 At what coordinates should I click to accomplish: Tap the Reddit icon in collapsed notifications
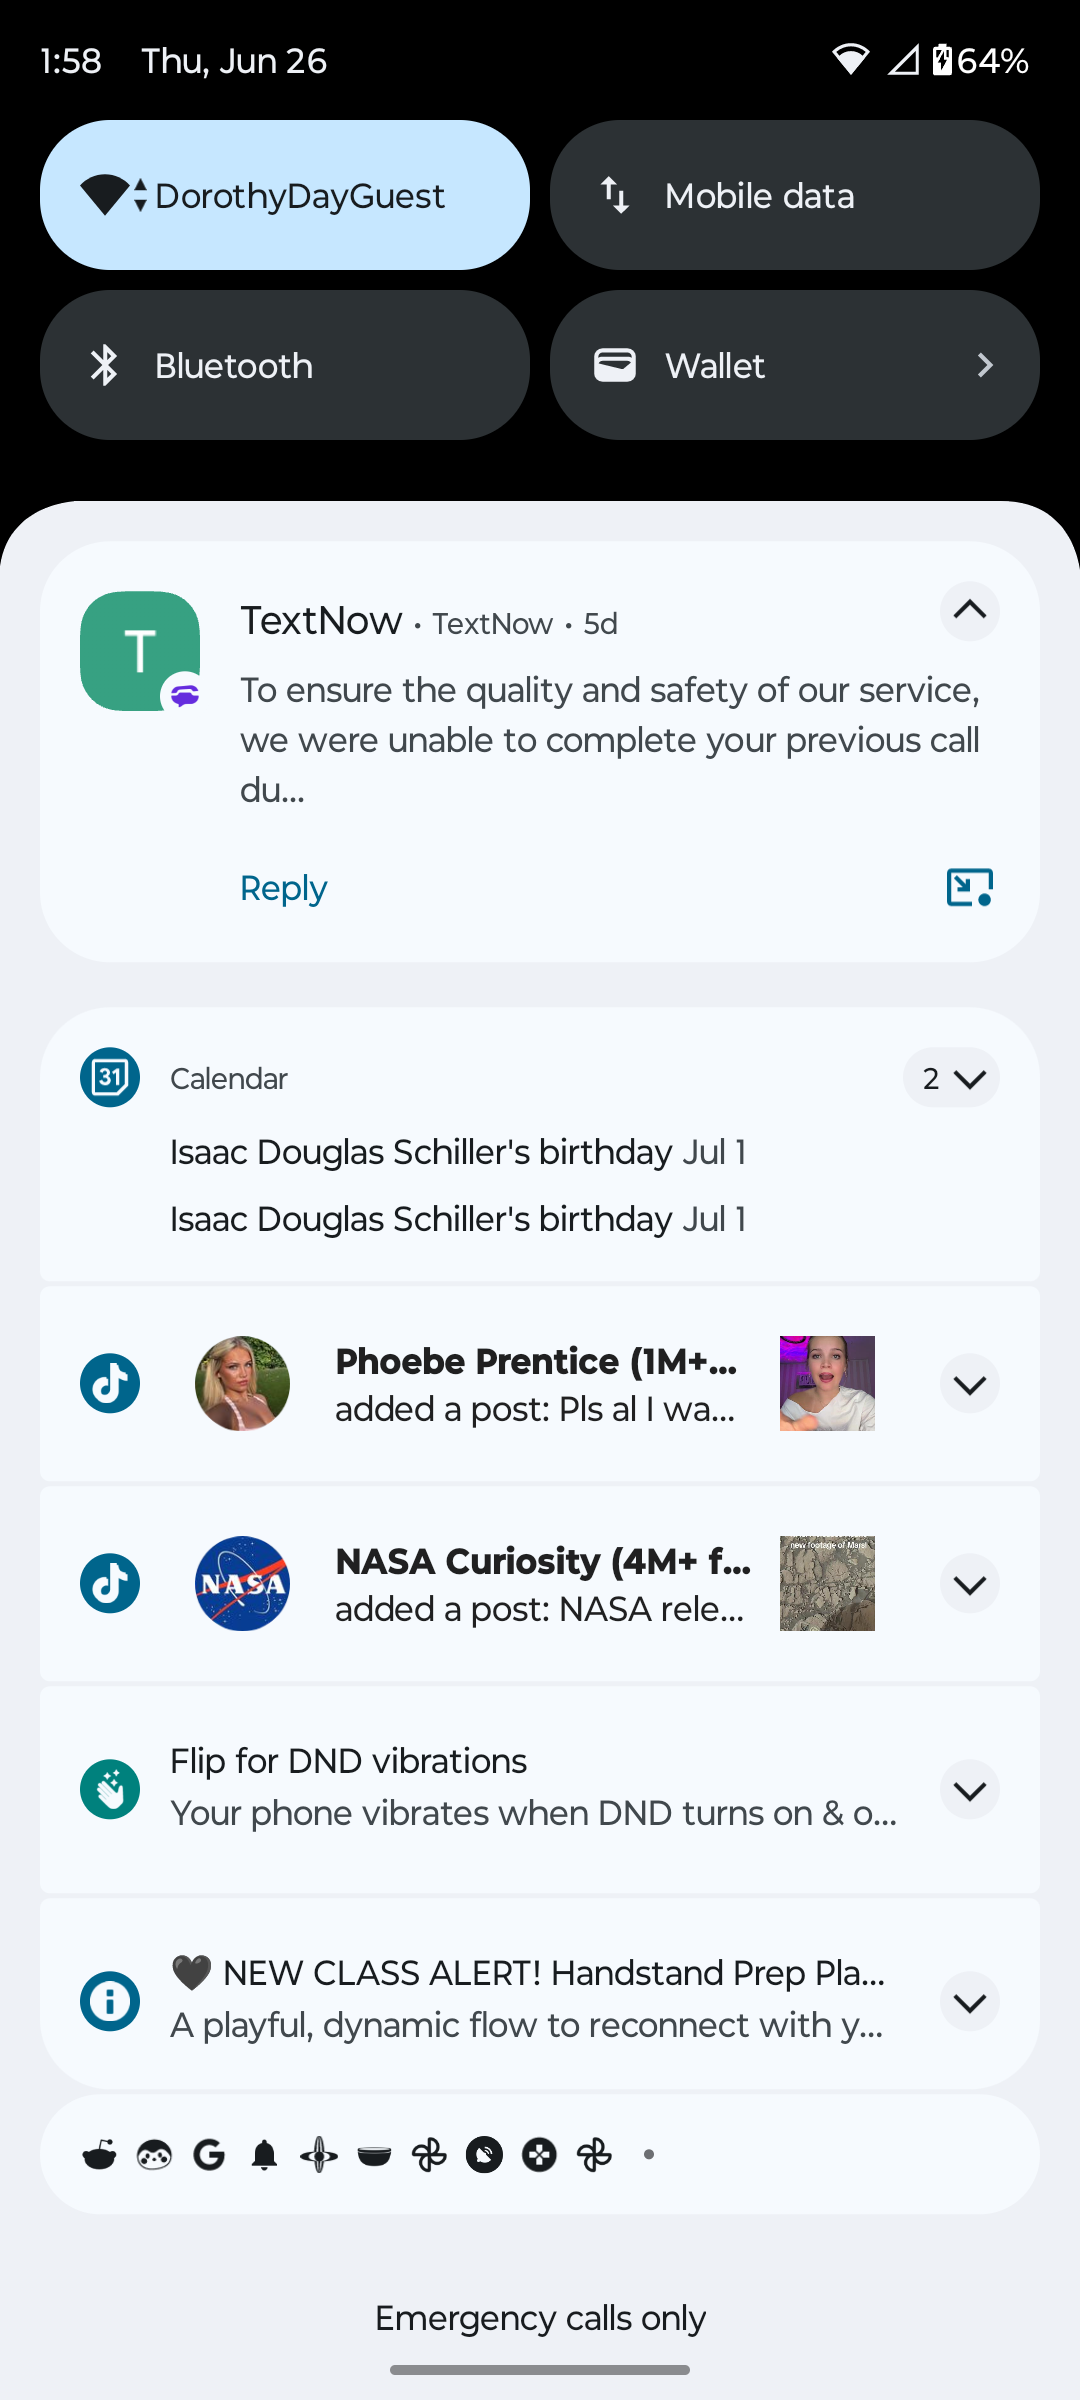(99, 2154)
